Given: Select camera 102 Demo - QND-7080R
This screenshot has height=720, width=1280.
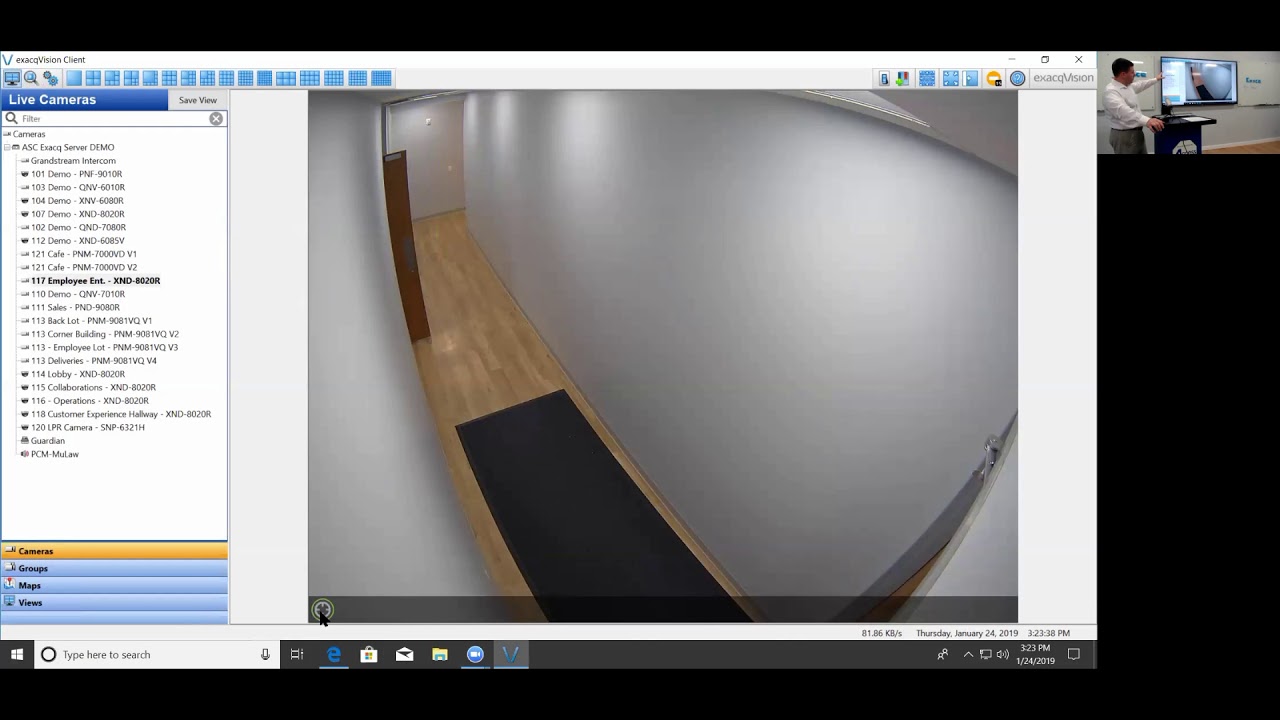Looking at the screenshot, I should 78,227.
